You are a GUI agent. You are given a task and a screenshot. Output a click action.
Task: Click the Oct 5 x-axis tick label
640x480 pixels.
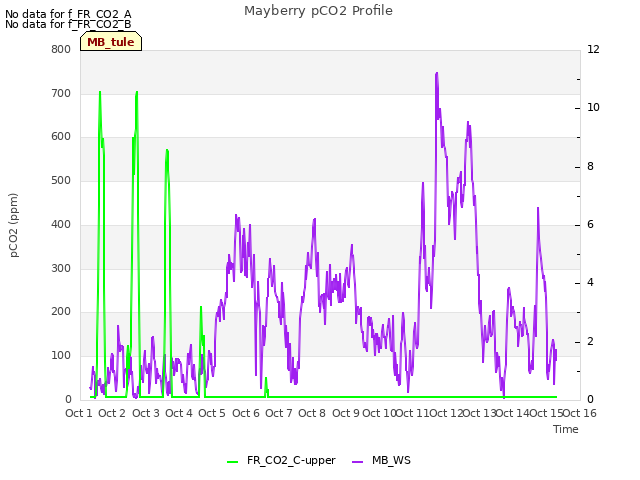(212, 413)
